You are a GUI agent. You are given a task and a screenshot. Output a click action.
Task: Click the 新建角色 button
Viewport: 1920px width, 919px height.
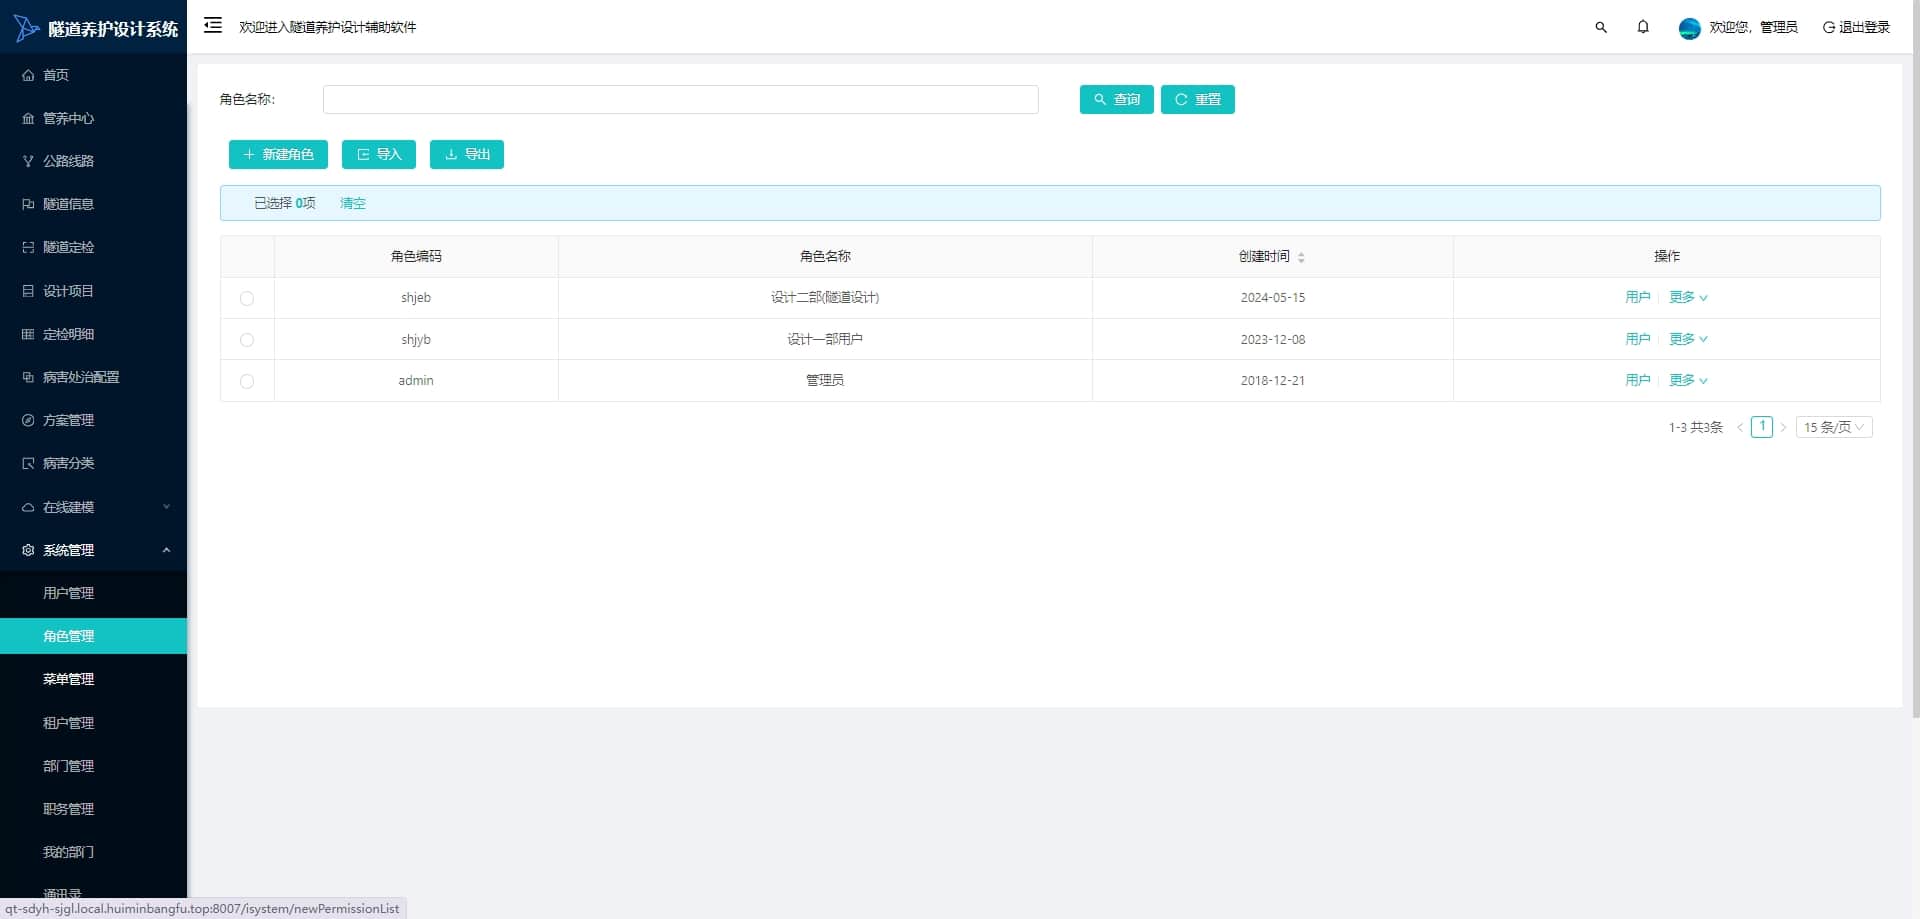(x=278, y=154)
